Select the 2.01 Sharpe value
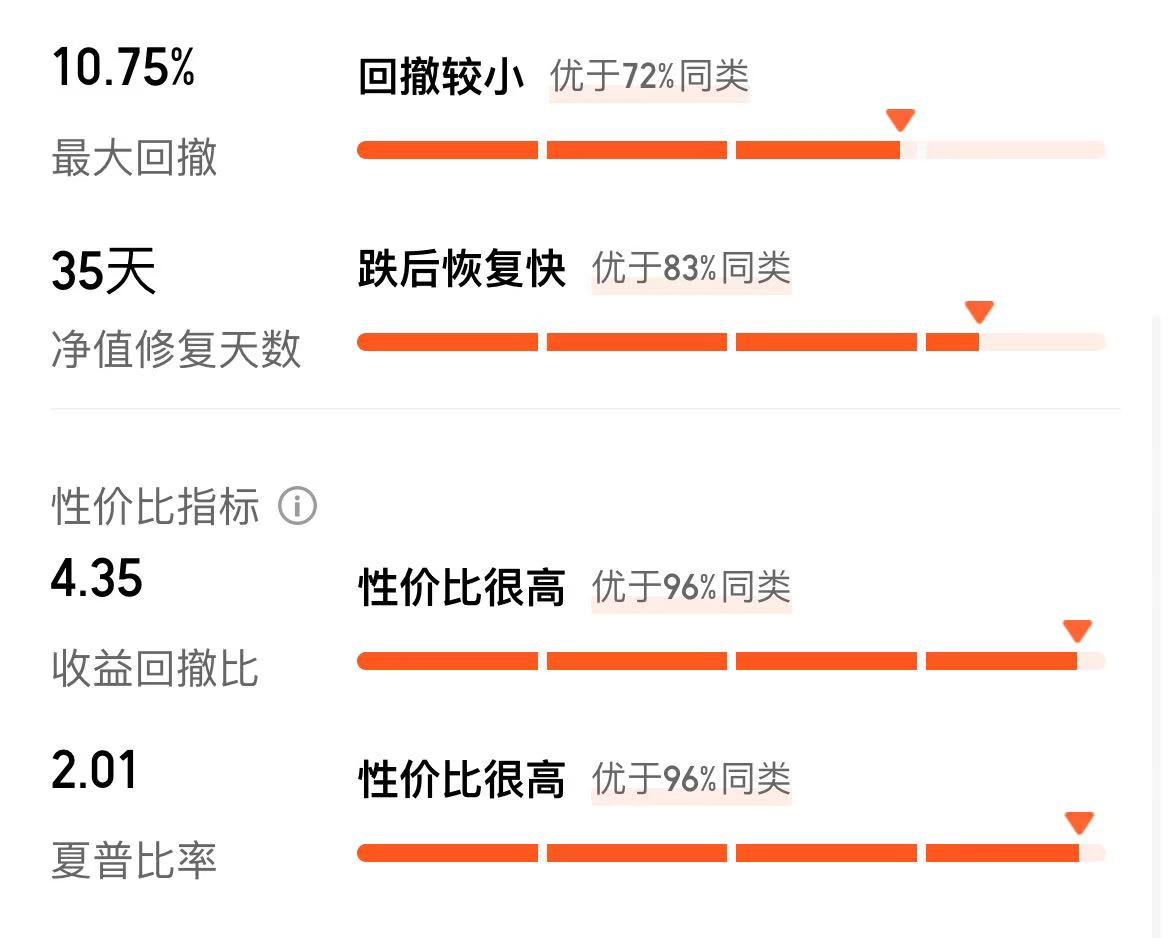 (x=94, y=769)
